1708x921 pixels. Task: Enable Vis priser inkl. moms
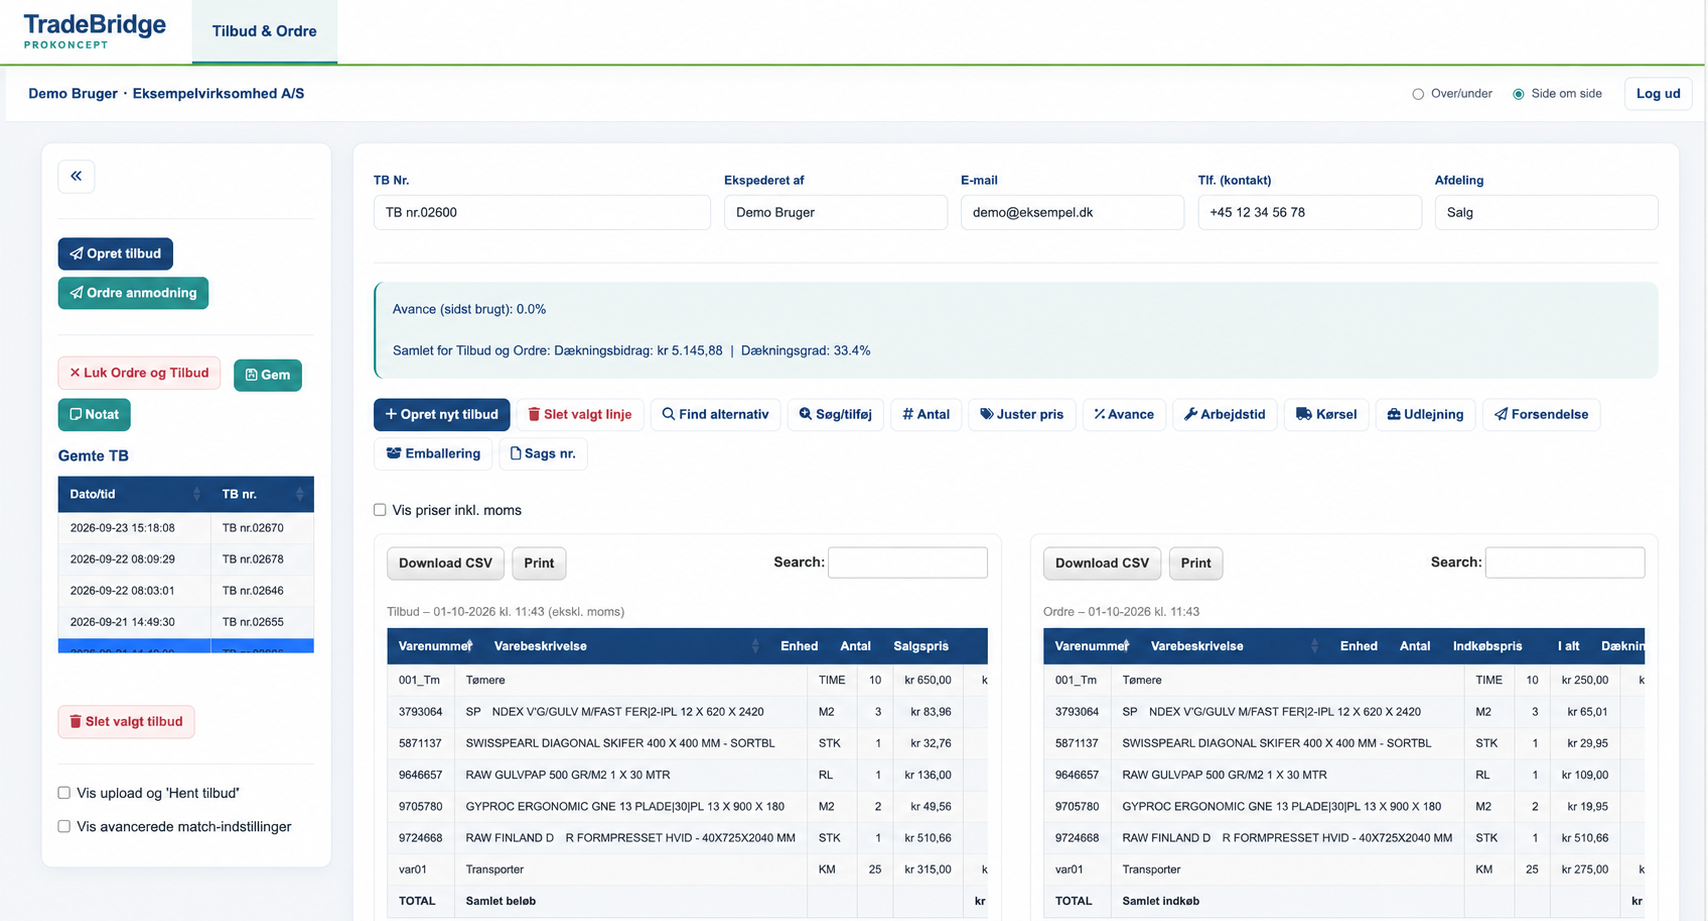pos(380,510)
